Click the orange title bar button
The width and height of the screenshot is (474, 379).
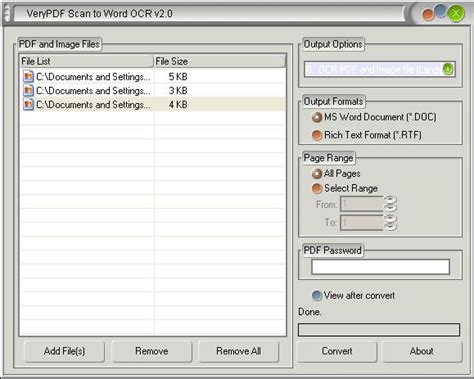428,15
